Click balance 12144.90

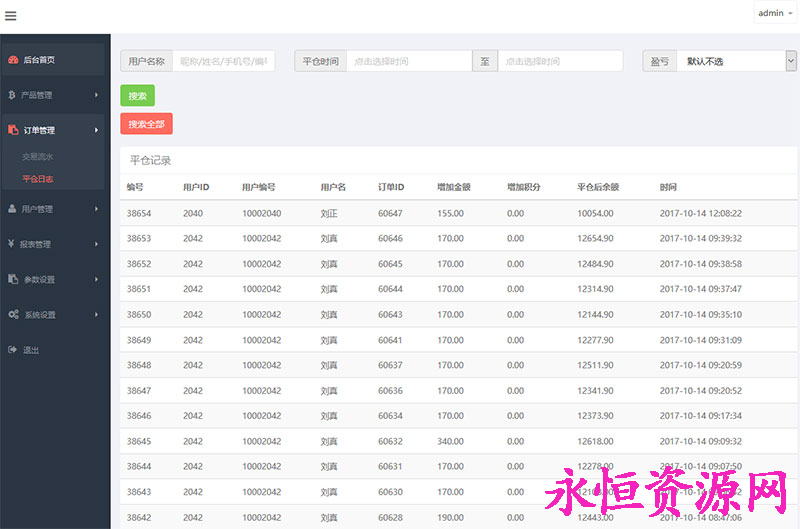point(595,314)
